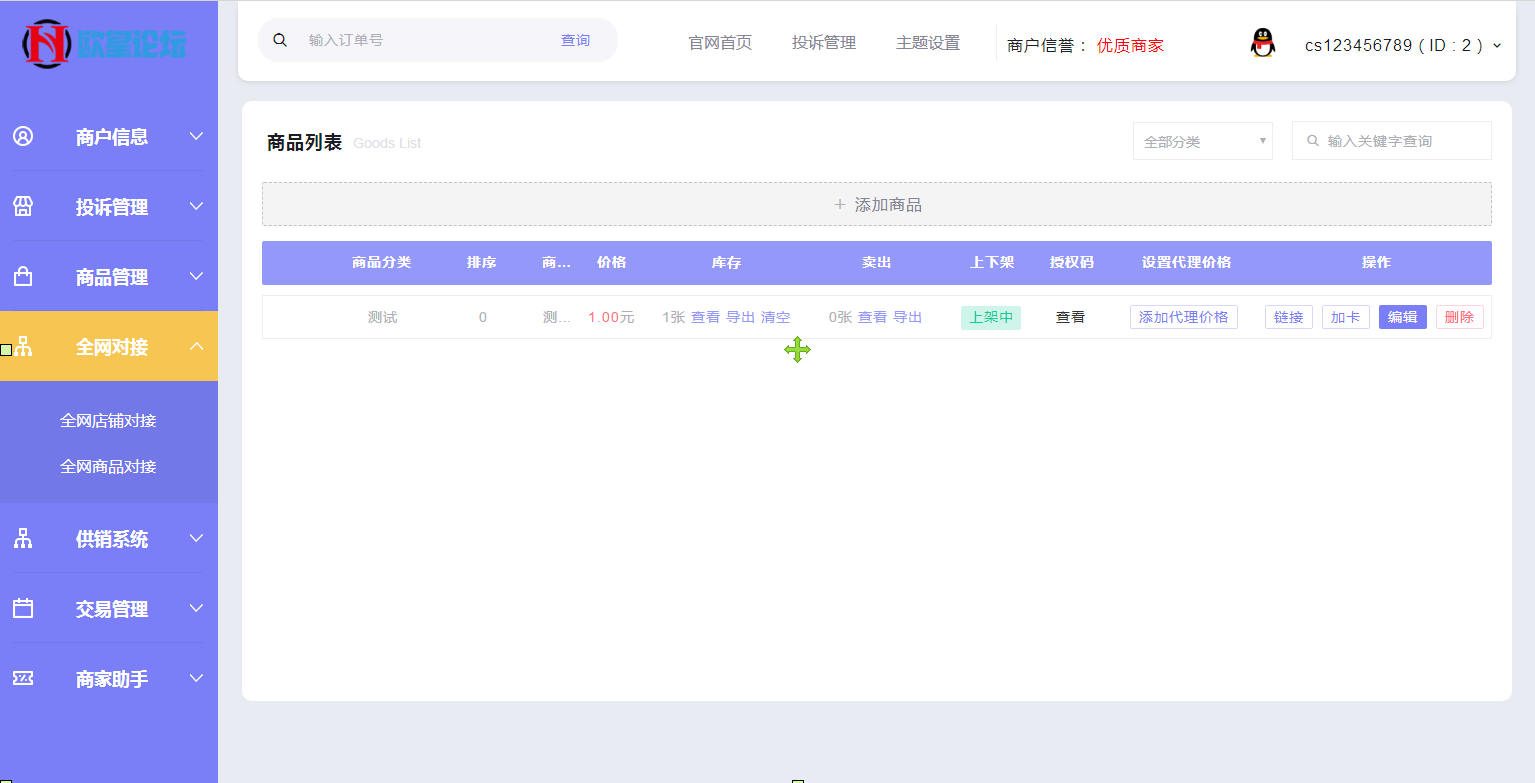Viewport: 1535px width, 783px height.
Task: Click the 编辑 button for the 测试 product
Action: [x=1402, y=316]
